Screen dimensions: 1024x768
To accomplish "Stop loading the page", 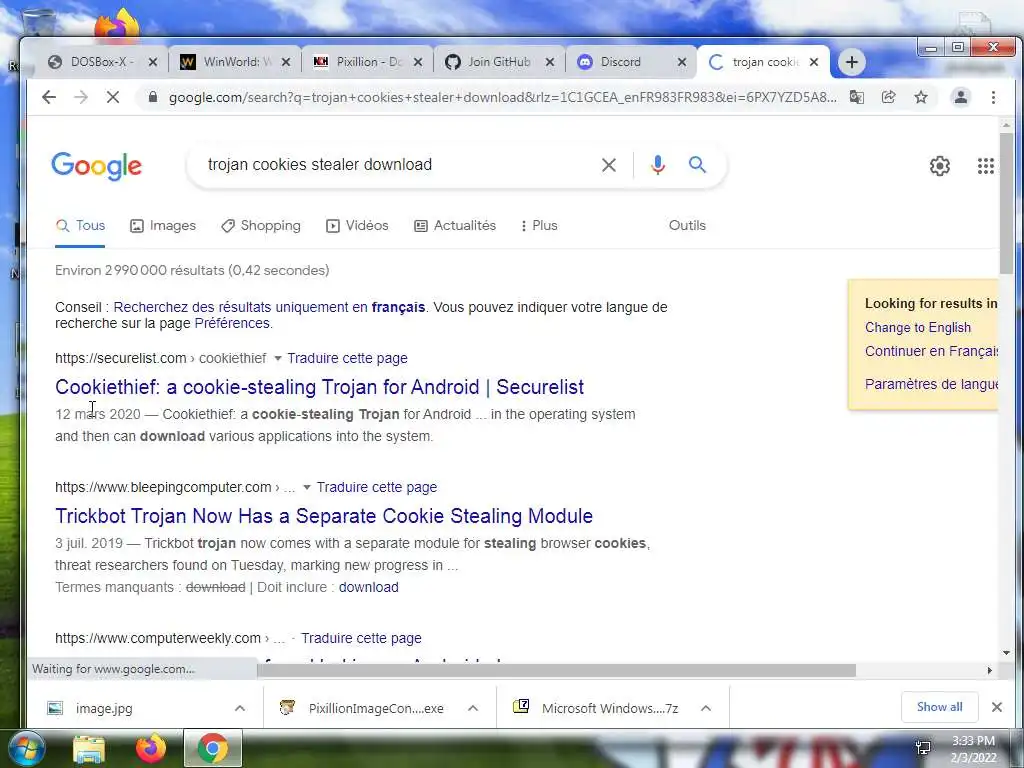I will pyautogui.click(x=113, y=97).
